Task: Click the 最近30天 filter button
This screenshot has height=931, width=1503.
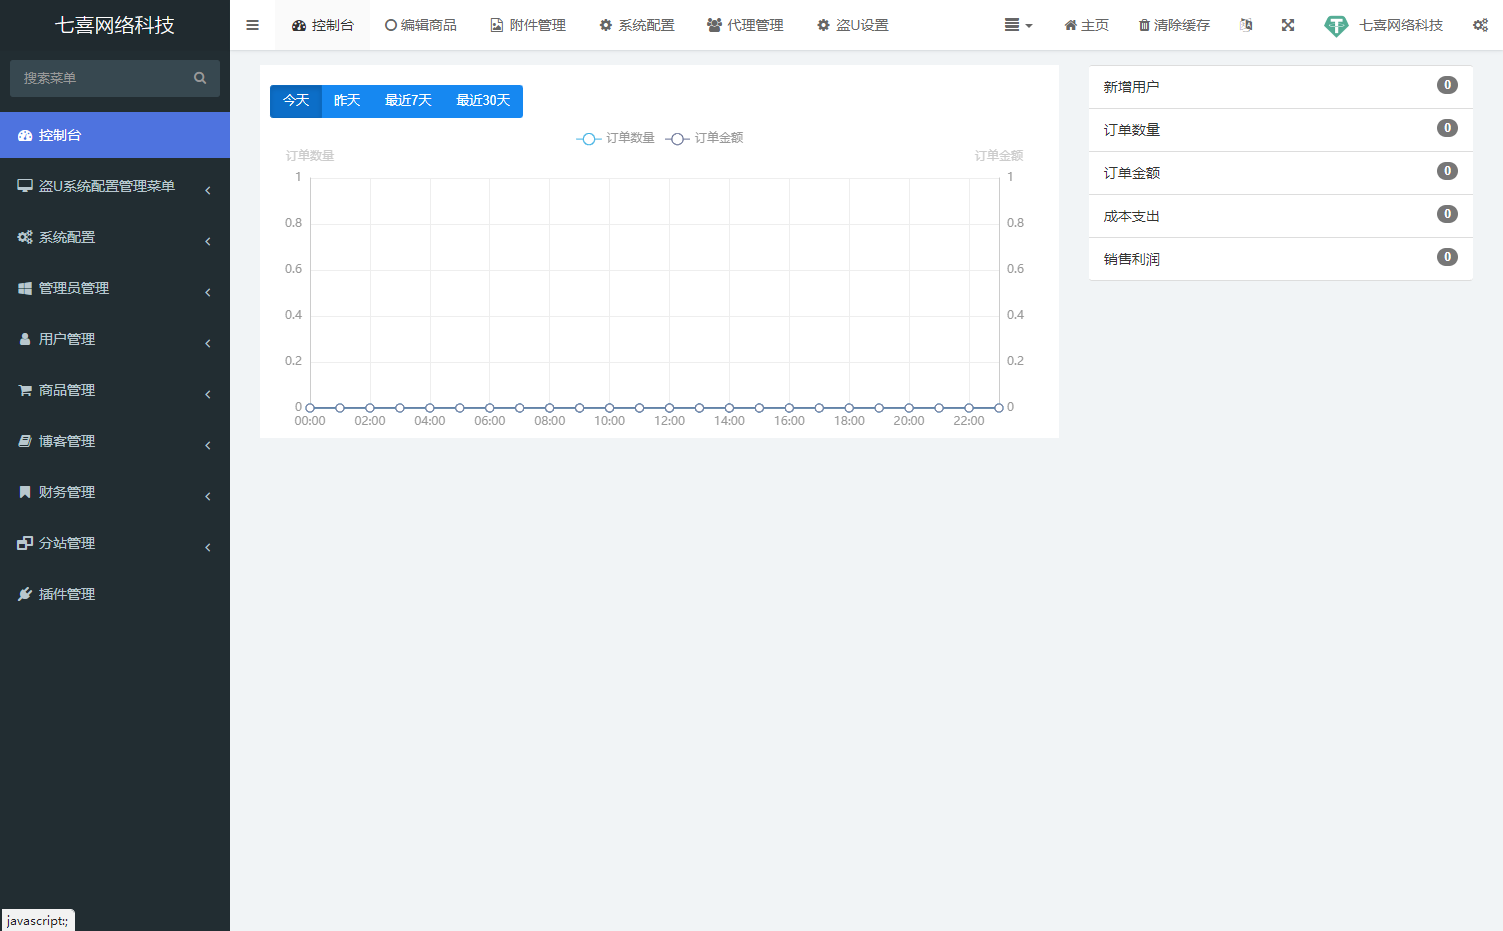Action: point(483,100)
